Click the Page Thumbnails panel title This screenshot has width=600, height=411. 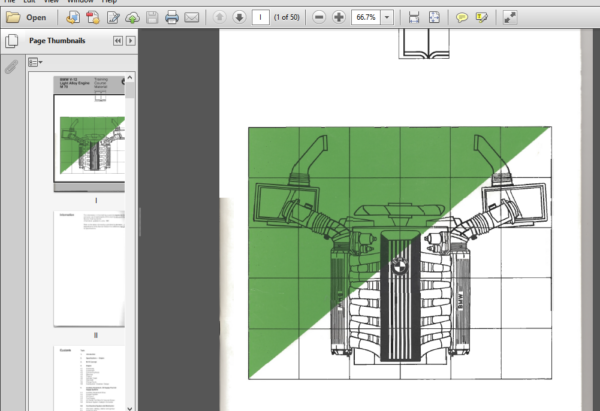[57, 41]
